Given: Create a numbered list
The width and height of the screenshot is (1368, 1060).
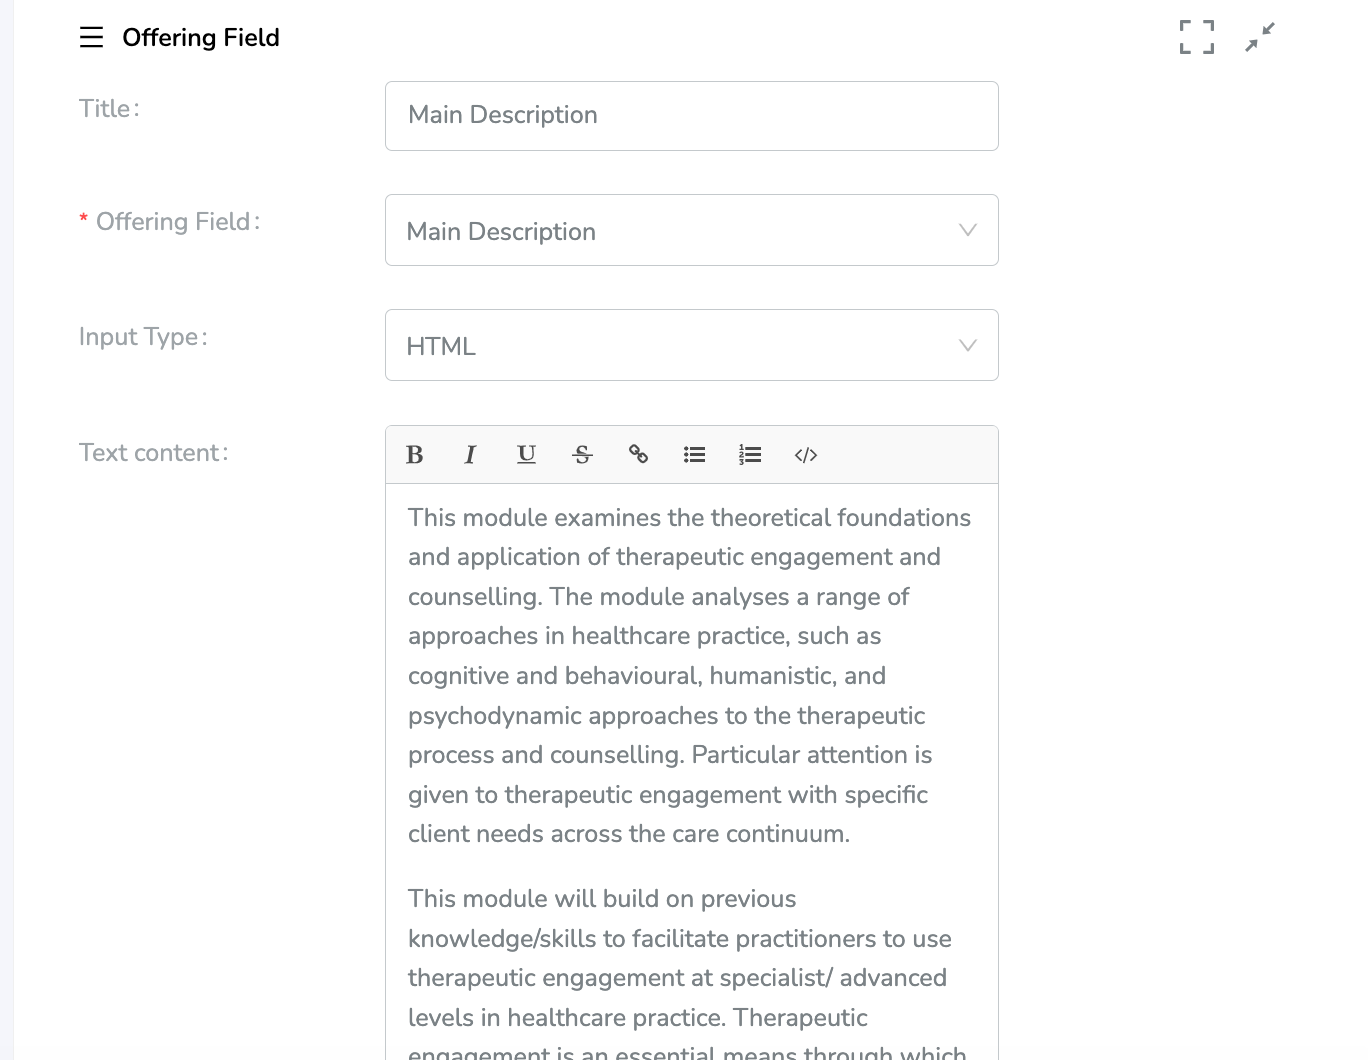Looking at the screenshot, I should point(750,455).
